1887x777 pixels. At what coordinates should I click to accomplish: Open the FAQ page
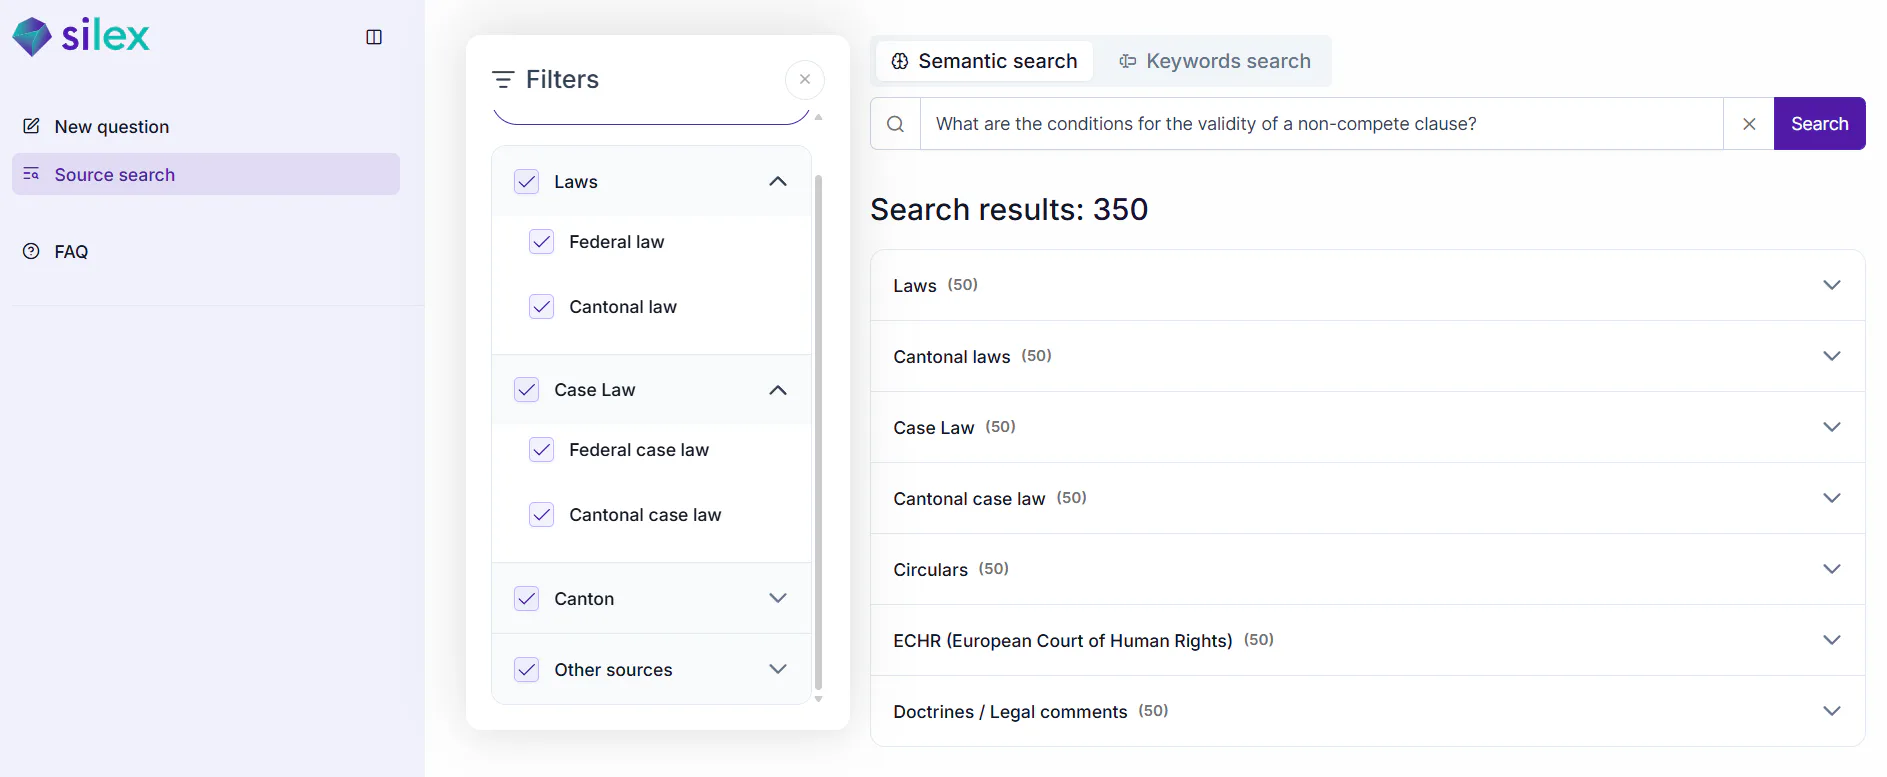206,252
